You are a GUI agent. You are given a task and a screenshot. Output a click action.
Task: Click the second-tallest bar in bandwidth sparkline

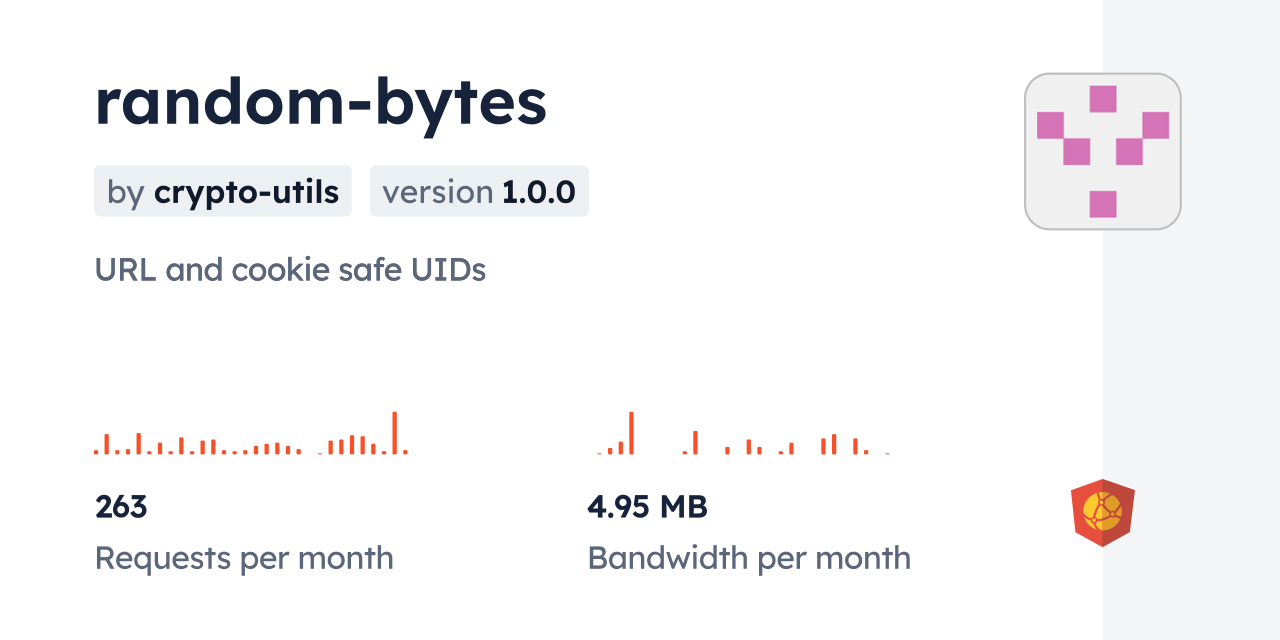click(x=695, y=443)
